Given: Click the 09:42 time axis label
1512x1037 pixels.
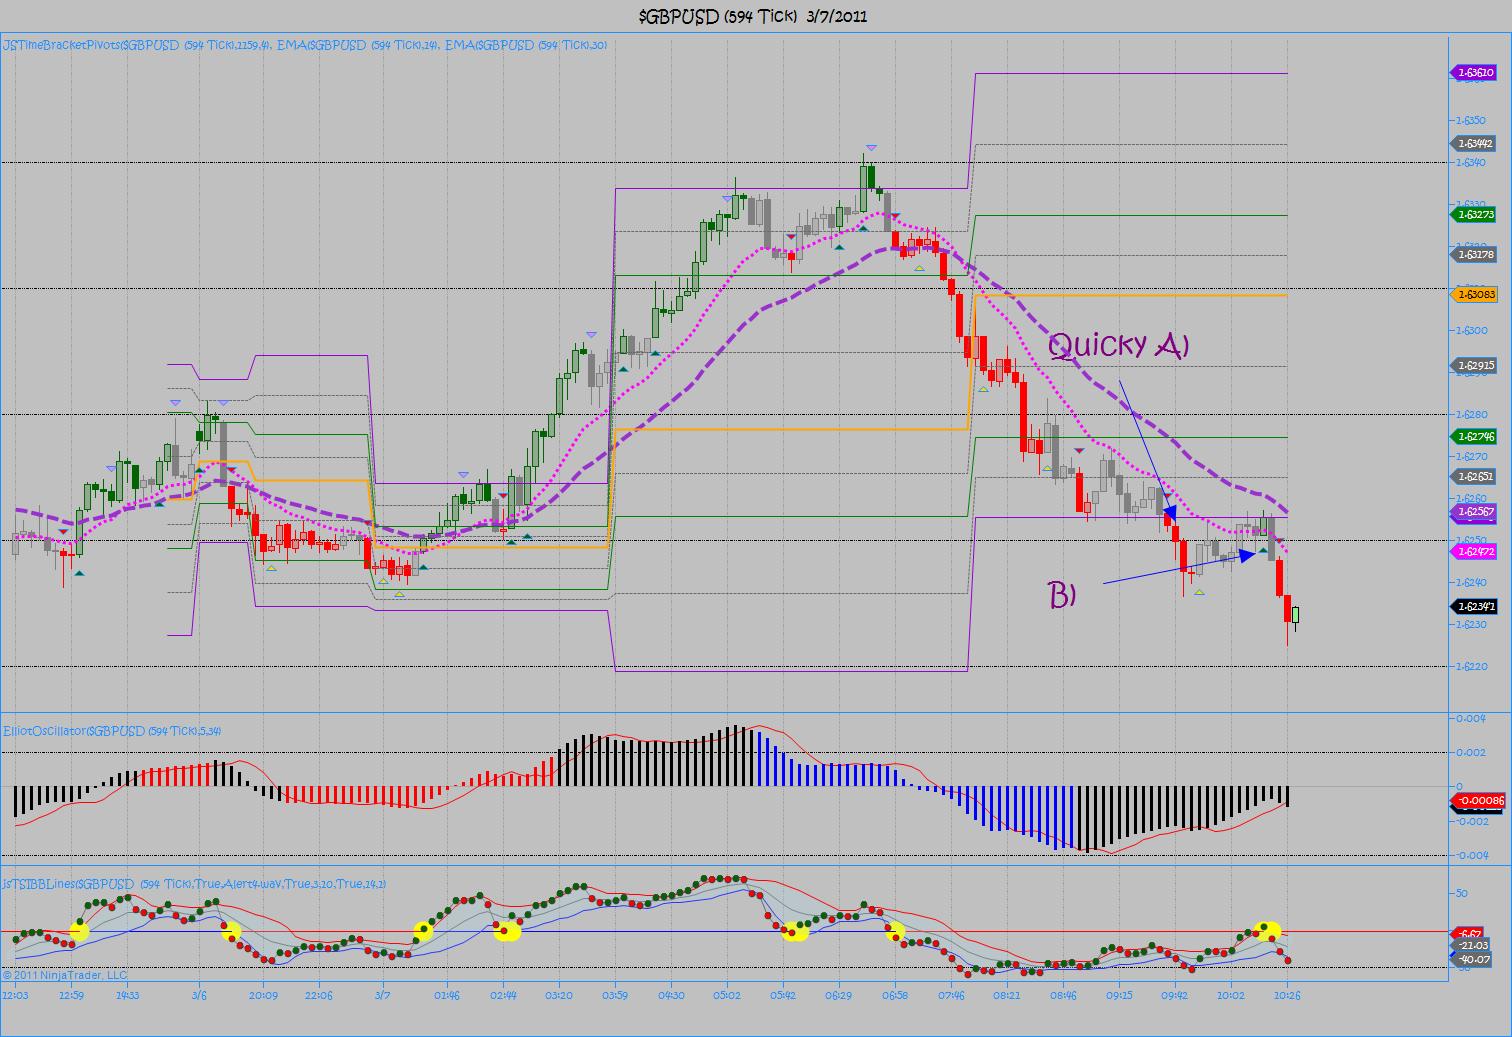Looking at the screenshot, I should click(x=1176, y=995).
